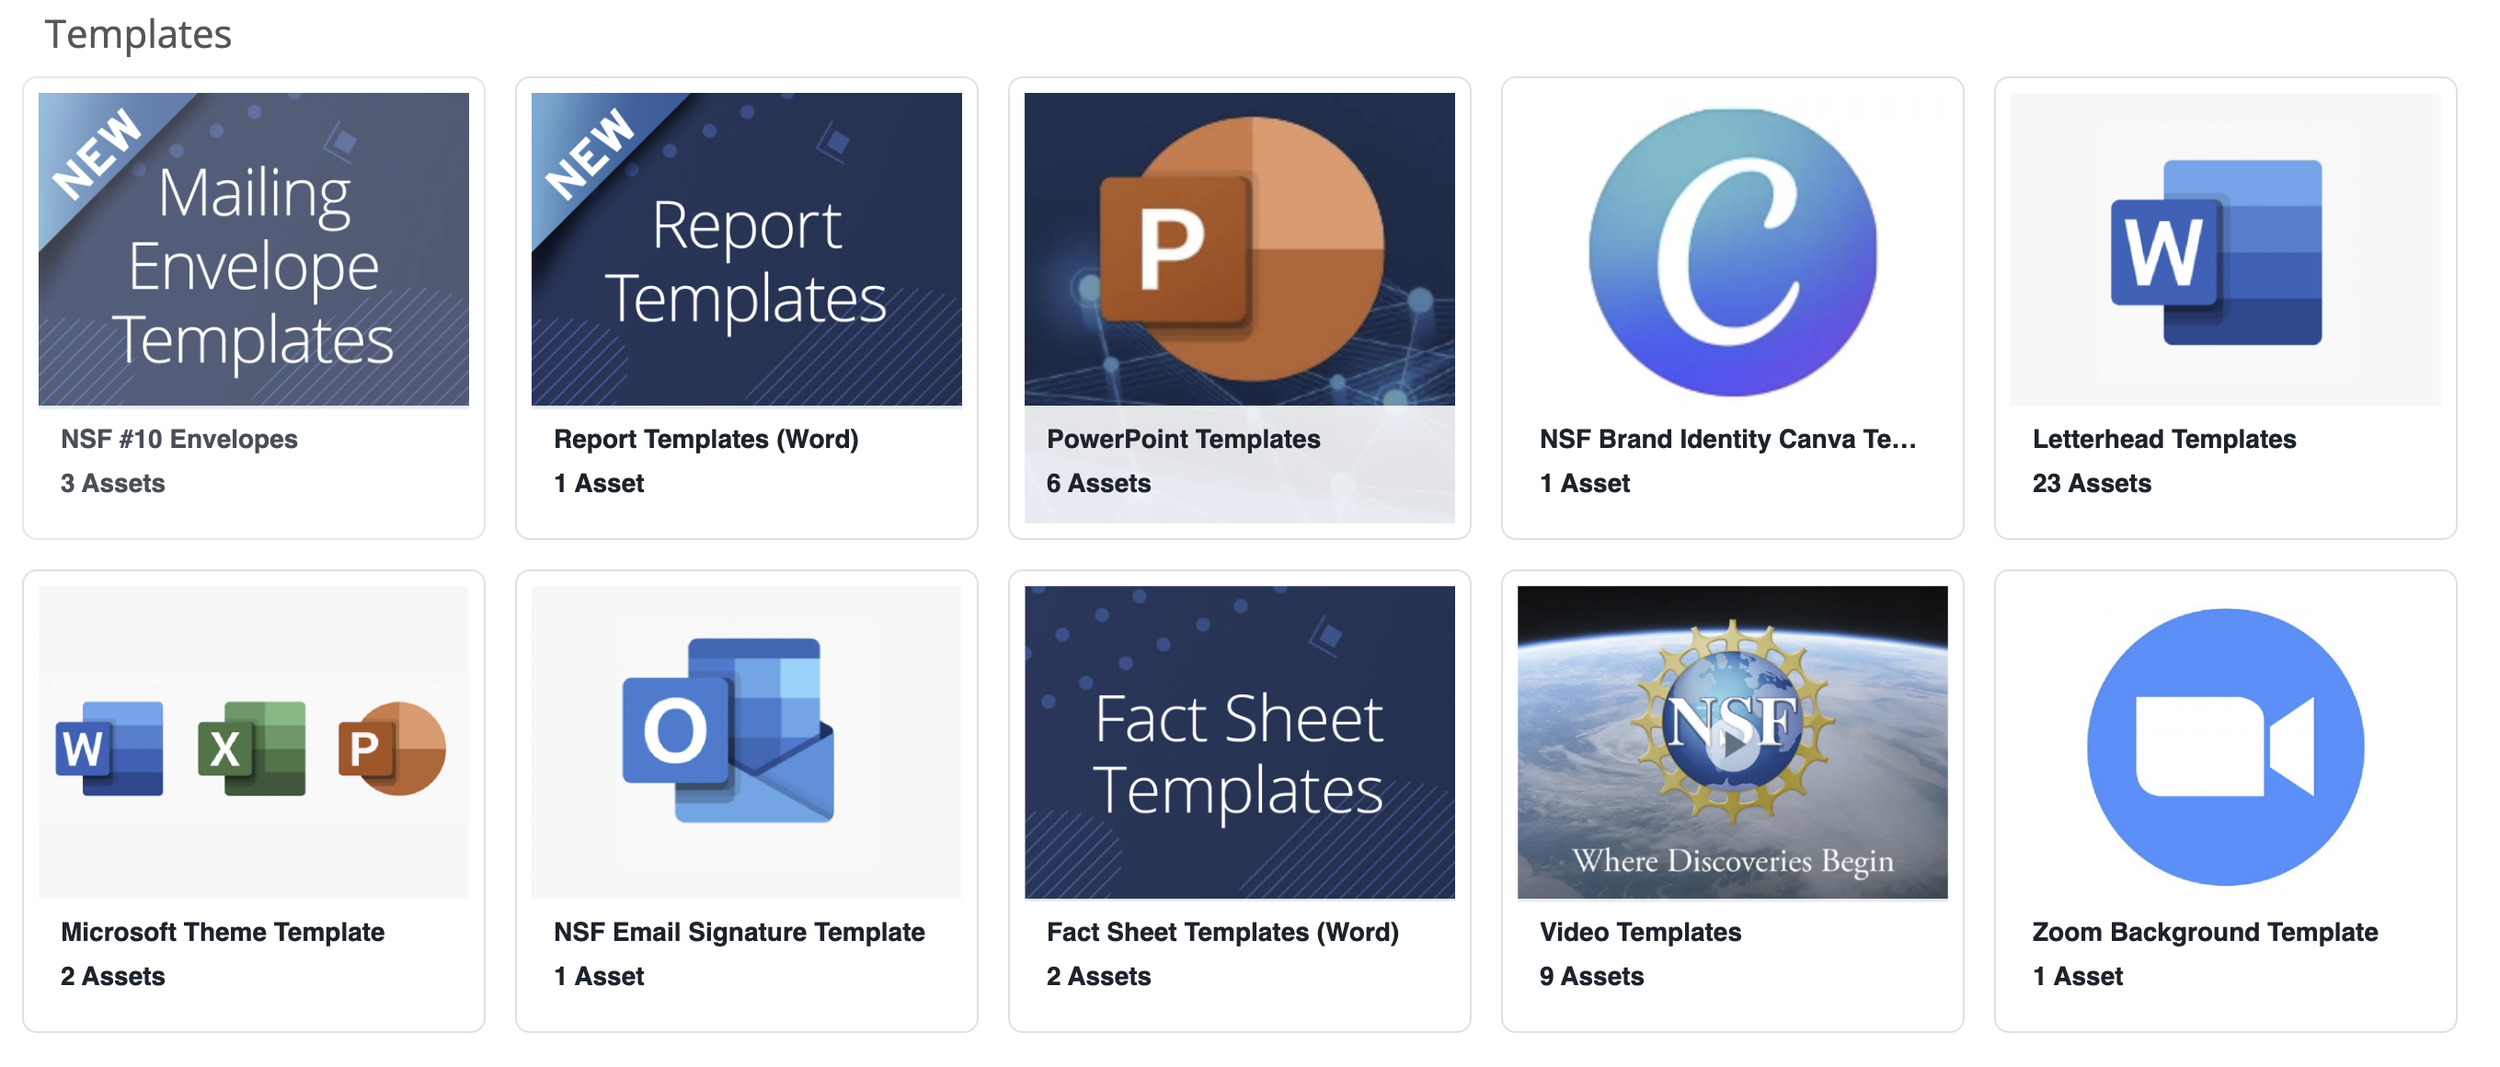Screen dimensions: 2500x1067
Task: Click '1 Asset' under Report Templates (Word)
Action: (598, 483)
